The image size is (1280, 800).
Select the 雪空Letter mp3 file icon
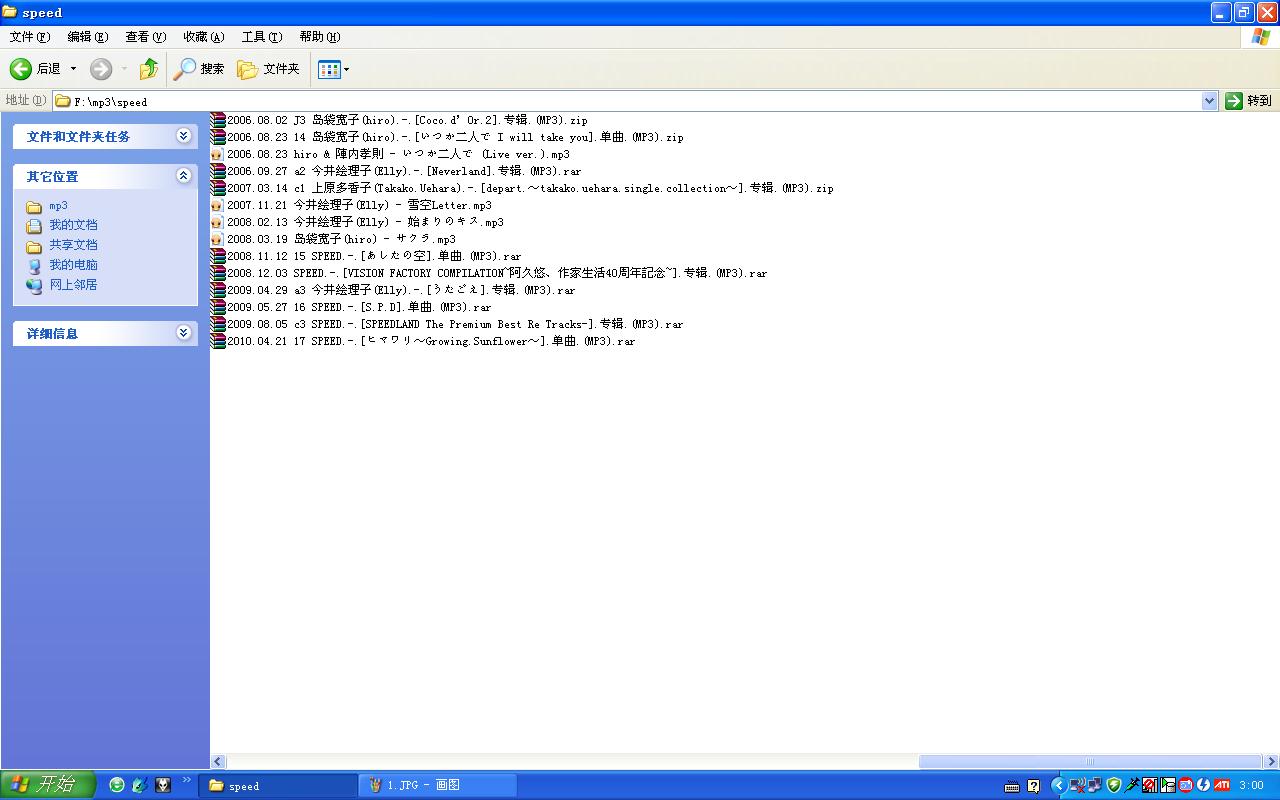218,205
